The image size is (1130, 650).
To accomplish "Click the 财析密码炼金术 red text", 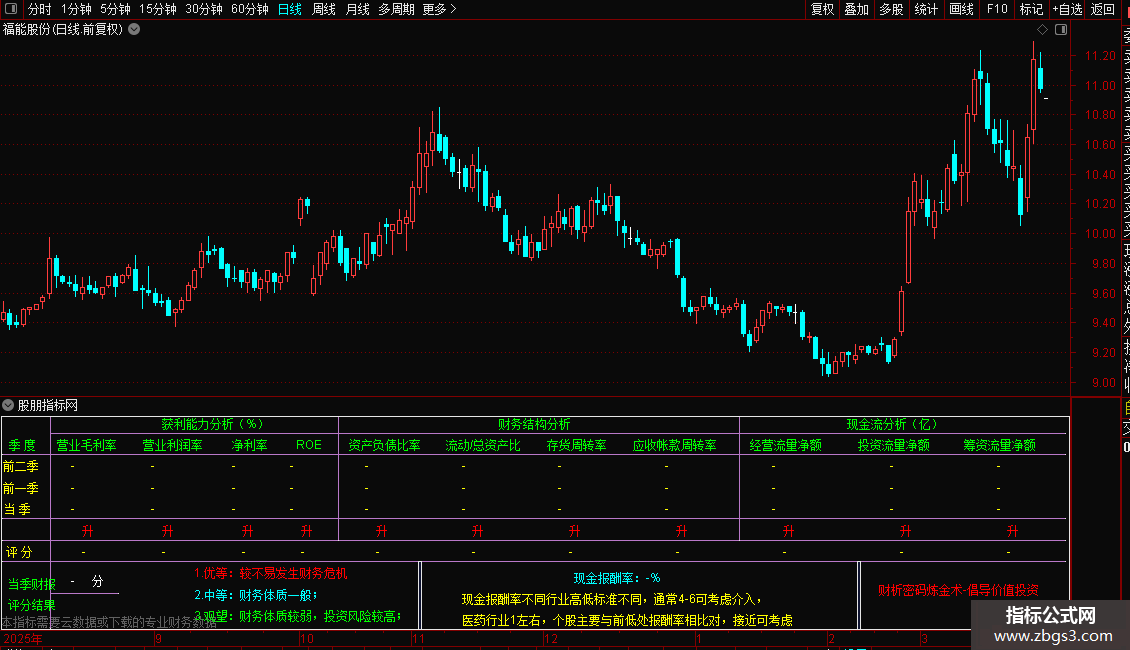I will [x=958, y=590].
